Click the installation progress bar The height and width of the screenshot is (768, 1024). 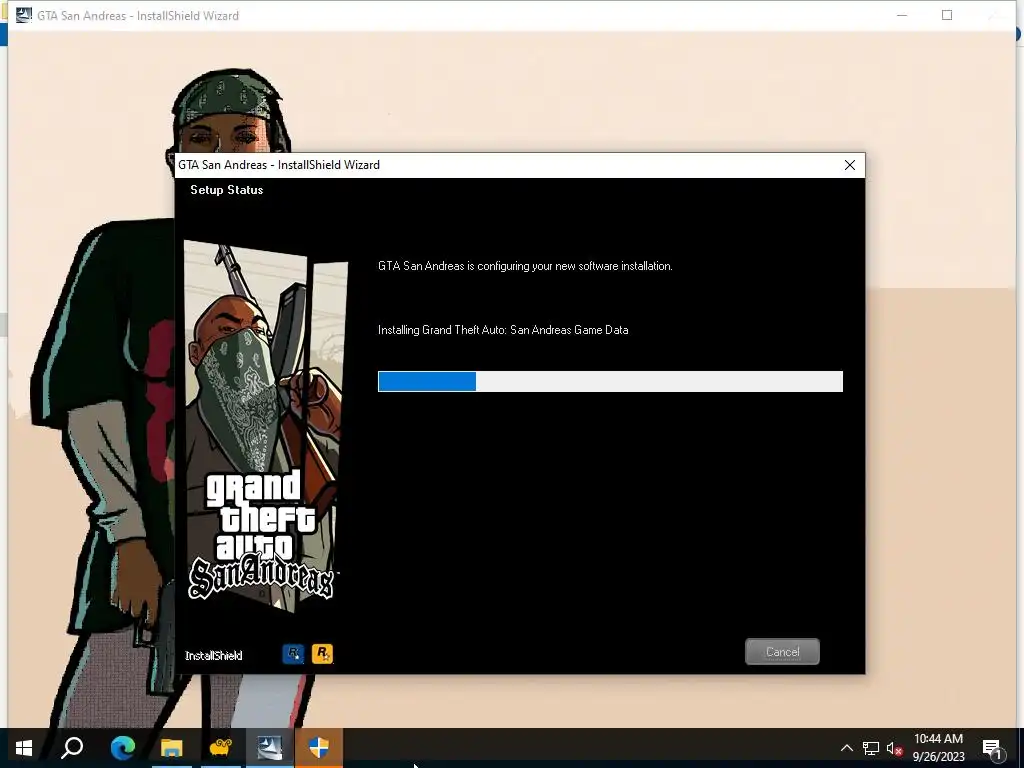pyautogui.click(x=610, y=381)
